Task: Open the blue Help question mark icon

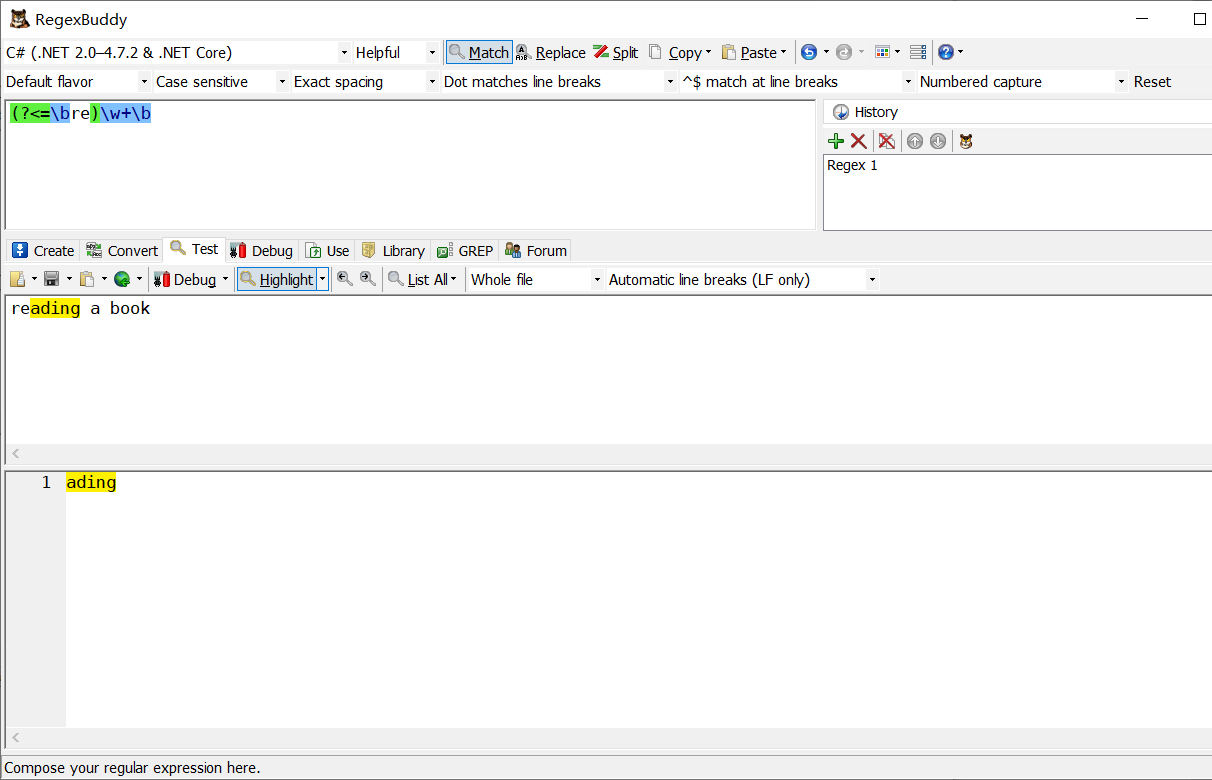Action: pyautogui.click(x=946, y=52)
